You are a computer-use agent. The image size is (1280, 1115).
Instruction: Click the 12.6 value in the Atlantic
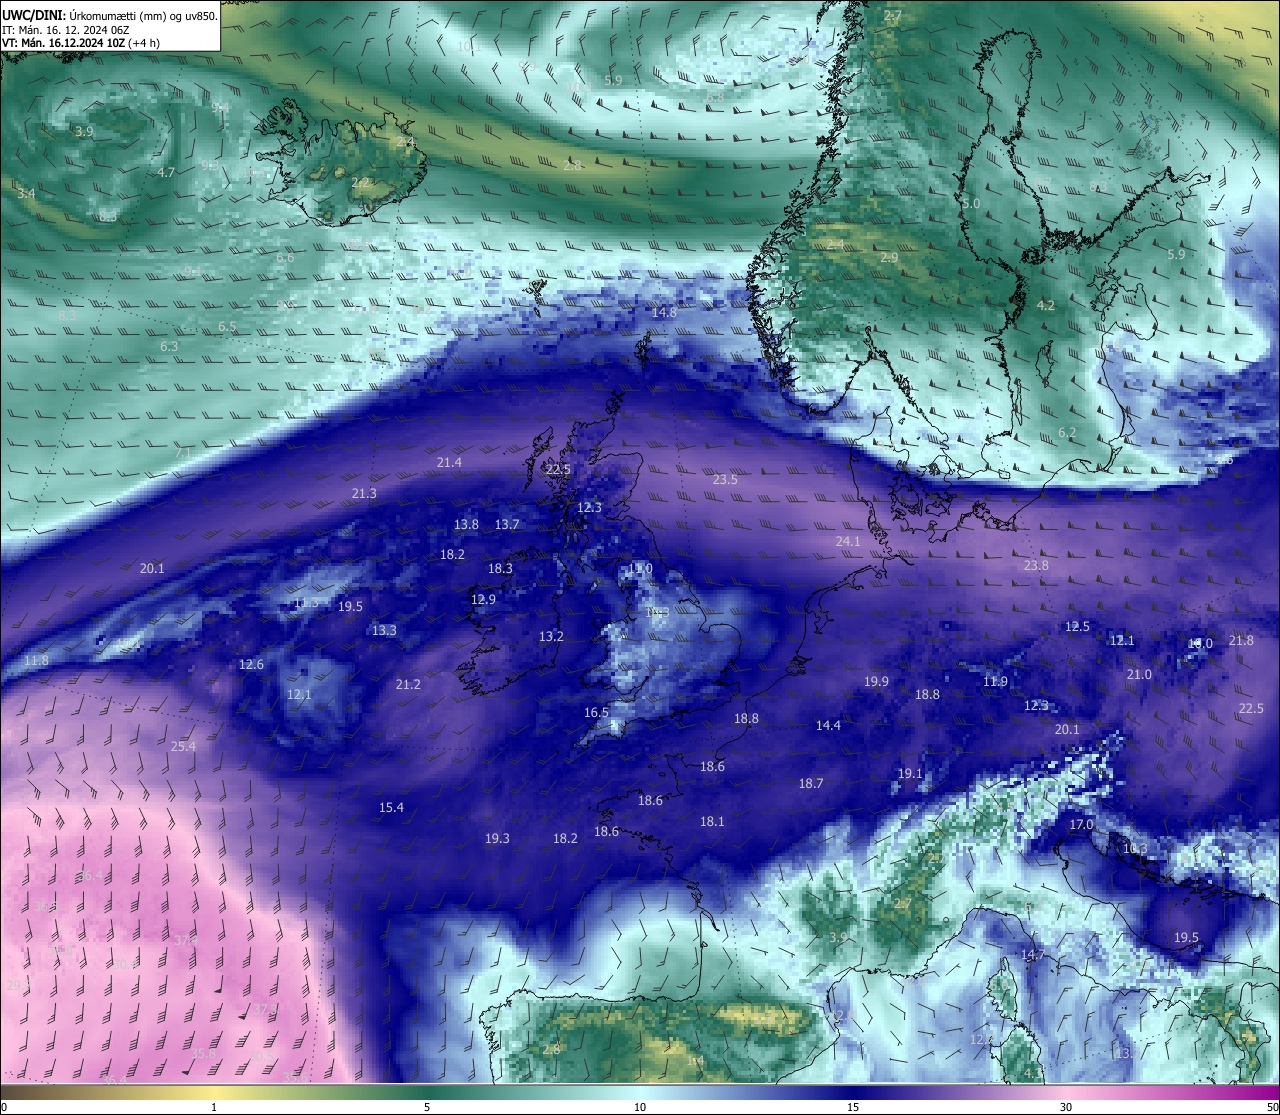coord(251,664)
